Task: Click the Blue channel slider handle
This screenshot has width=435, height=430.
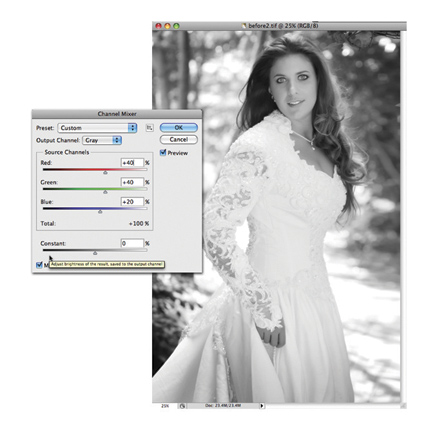Action: (x=100, y=212)
